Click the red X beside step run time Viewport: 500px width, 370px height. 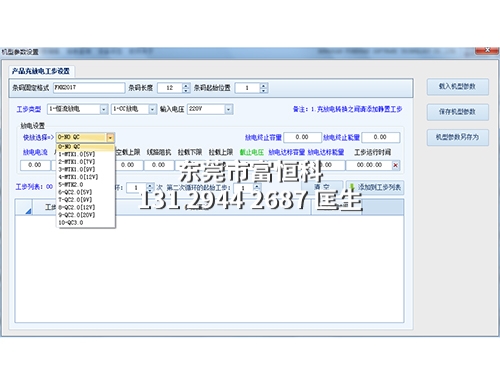click(x=396, y=165)
